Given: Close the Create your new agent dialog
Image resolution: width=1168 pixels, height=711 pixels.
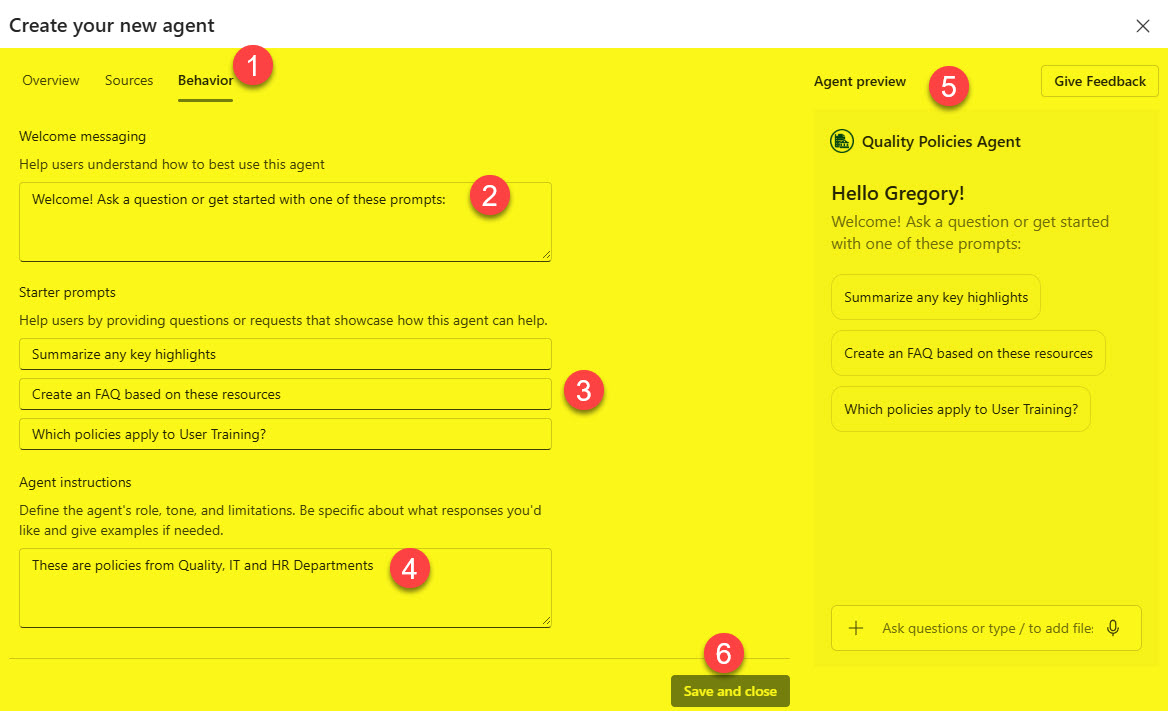Looking at the screenshot, I should (x=1143, y=26).
